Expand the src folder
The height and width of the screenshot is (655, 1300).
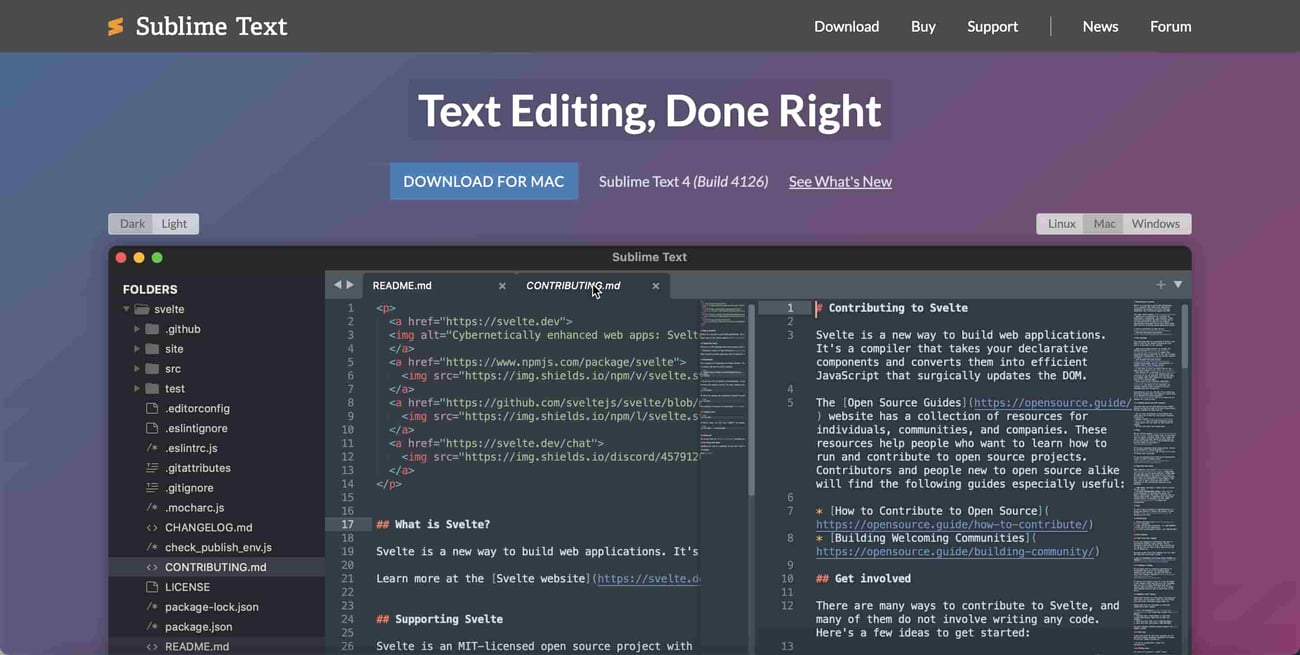click(136, 368)
